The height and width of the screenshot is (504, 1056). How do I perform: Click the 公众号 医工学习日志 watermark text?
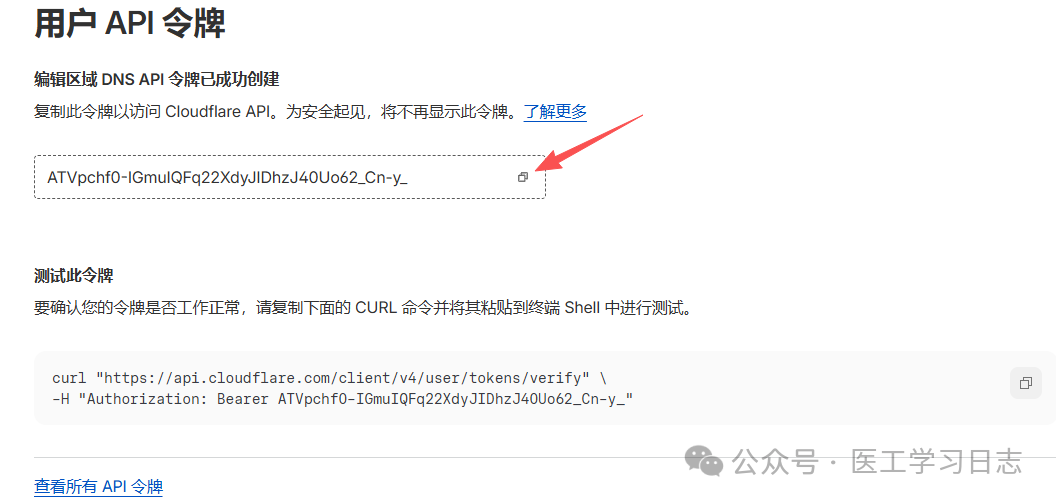pyautogui.click(x=877, y=462)
